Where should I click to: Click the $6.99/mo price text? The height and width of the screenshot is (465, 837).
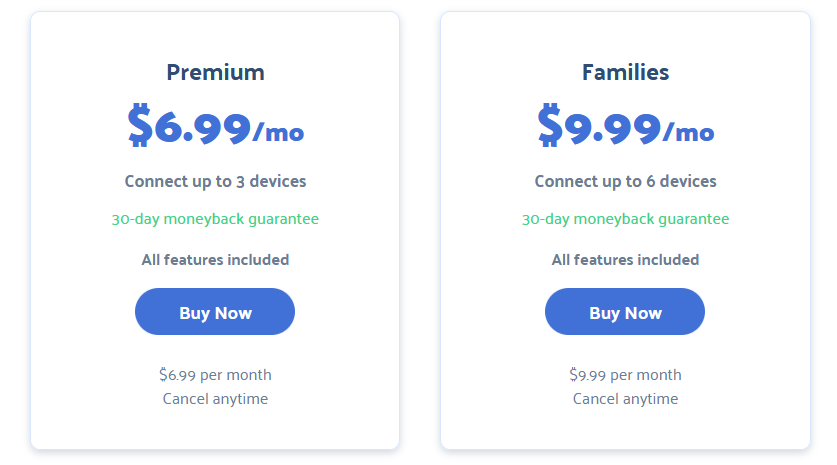point(216,125)
